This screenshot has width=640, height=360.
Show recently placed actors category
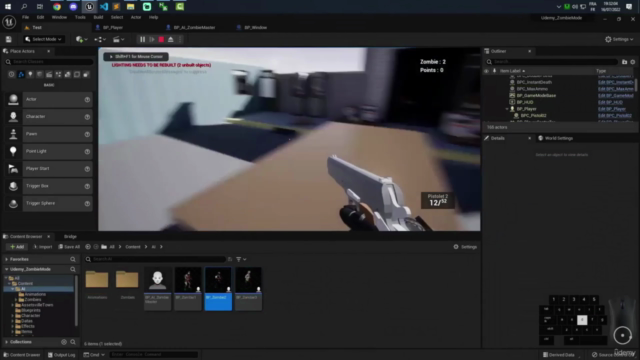point(11,75)
